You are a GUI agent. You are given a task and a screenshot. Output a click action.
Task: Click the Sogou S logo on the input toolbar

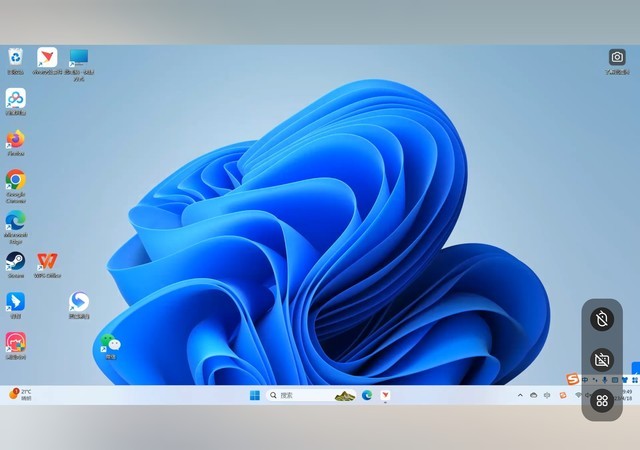click(x=573, y=379)
